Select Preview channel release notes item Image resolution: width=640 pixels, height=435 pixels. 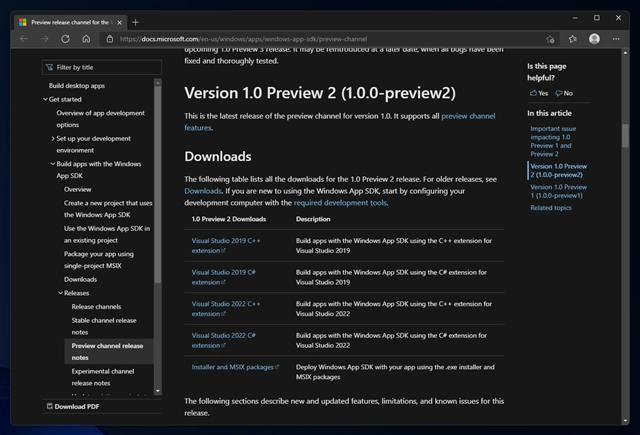click(x=107, y=351)
